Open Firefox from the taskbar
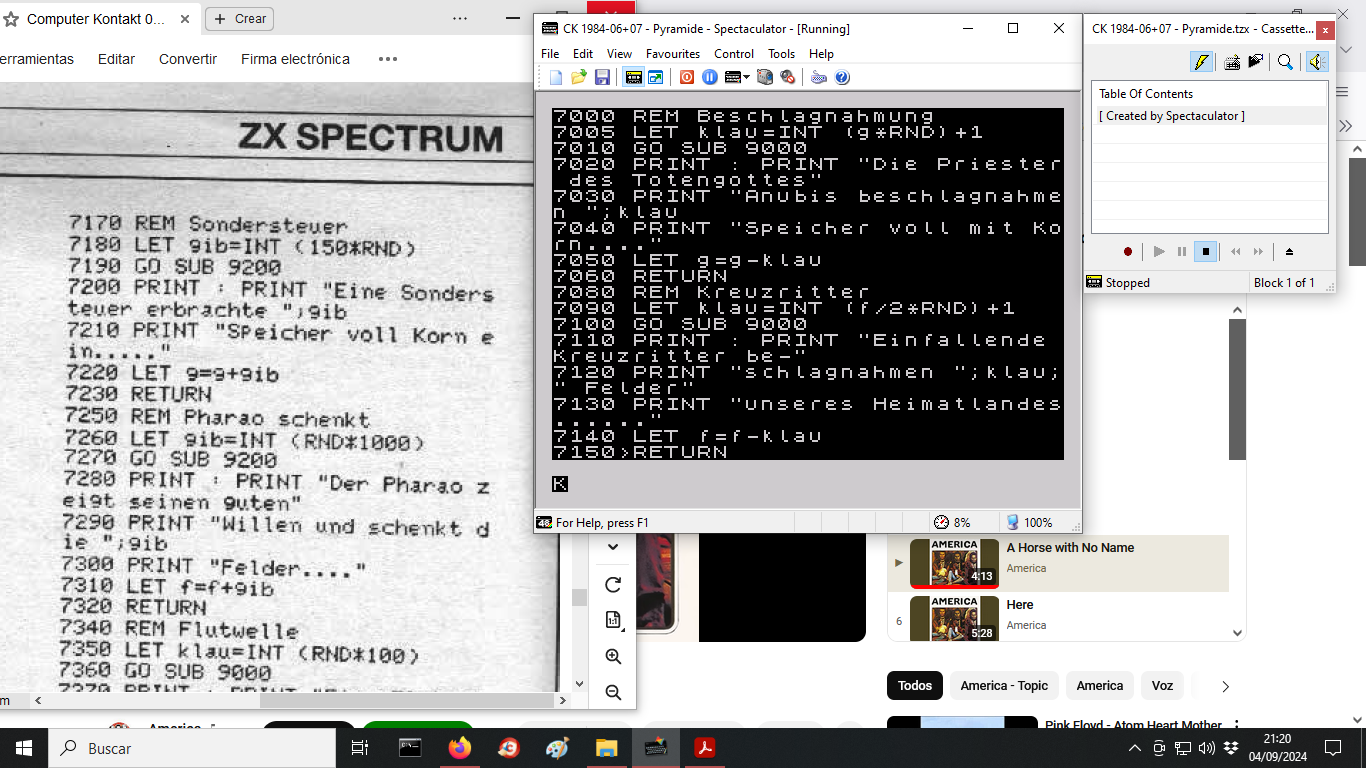 tap(459, 748)
